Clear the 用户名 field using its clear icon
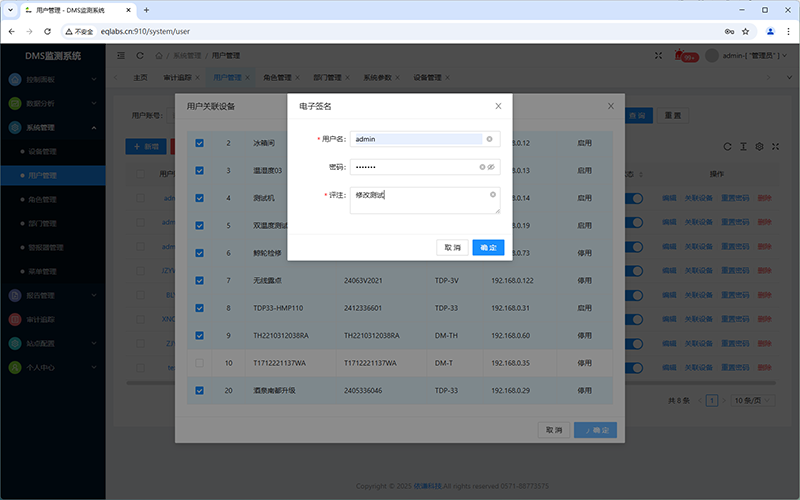 coord(489,139)
